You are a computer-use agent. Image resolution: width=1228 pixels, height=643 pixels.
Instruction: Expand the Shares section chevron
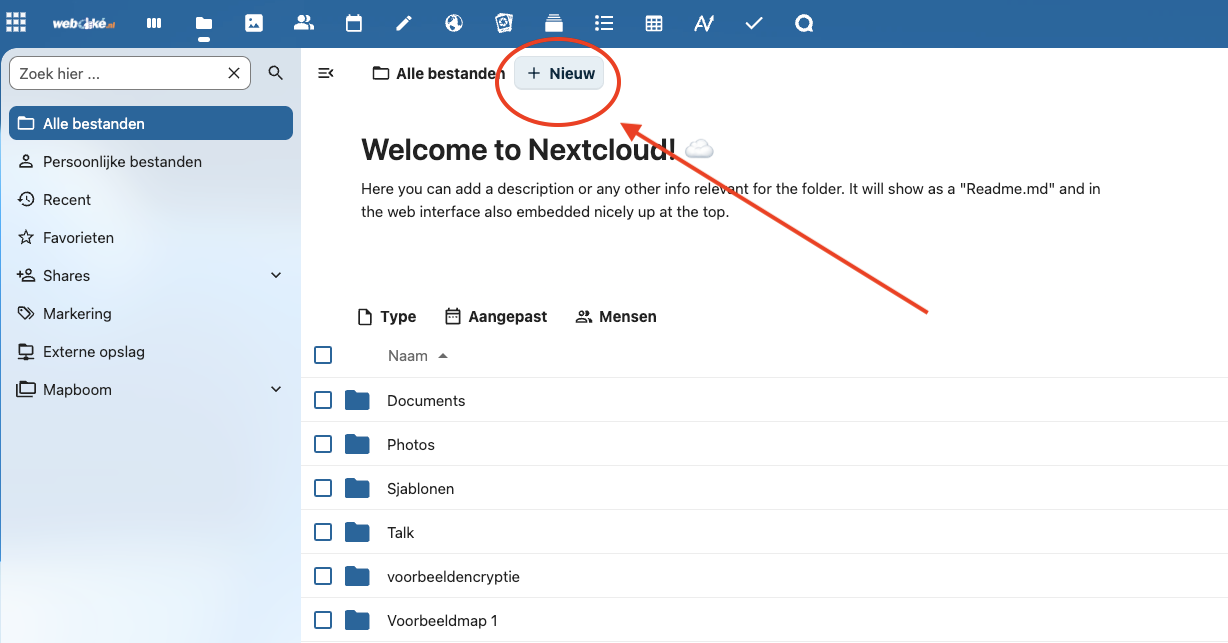click(277, 276)
